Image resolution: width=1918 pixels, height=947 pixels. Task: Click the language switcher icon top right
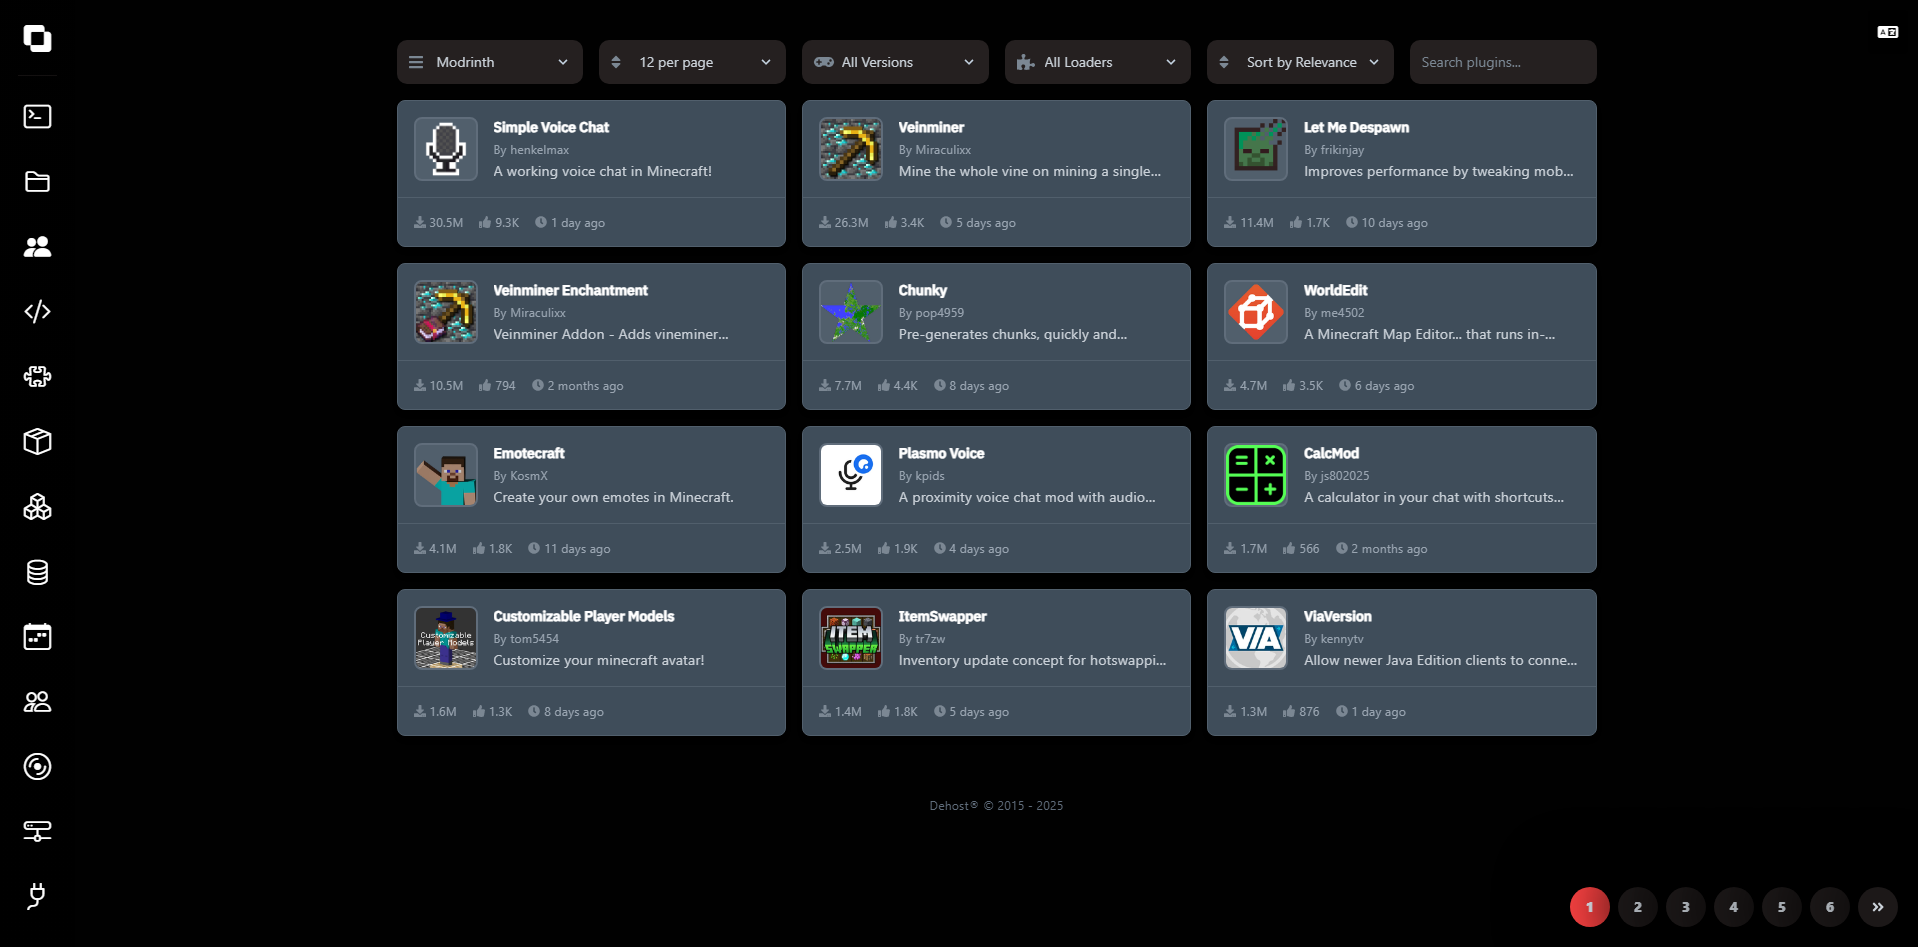pyautogui.click(x=1887, y=33)
